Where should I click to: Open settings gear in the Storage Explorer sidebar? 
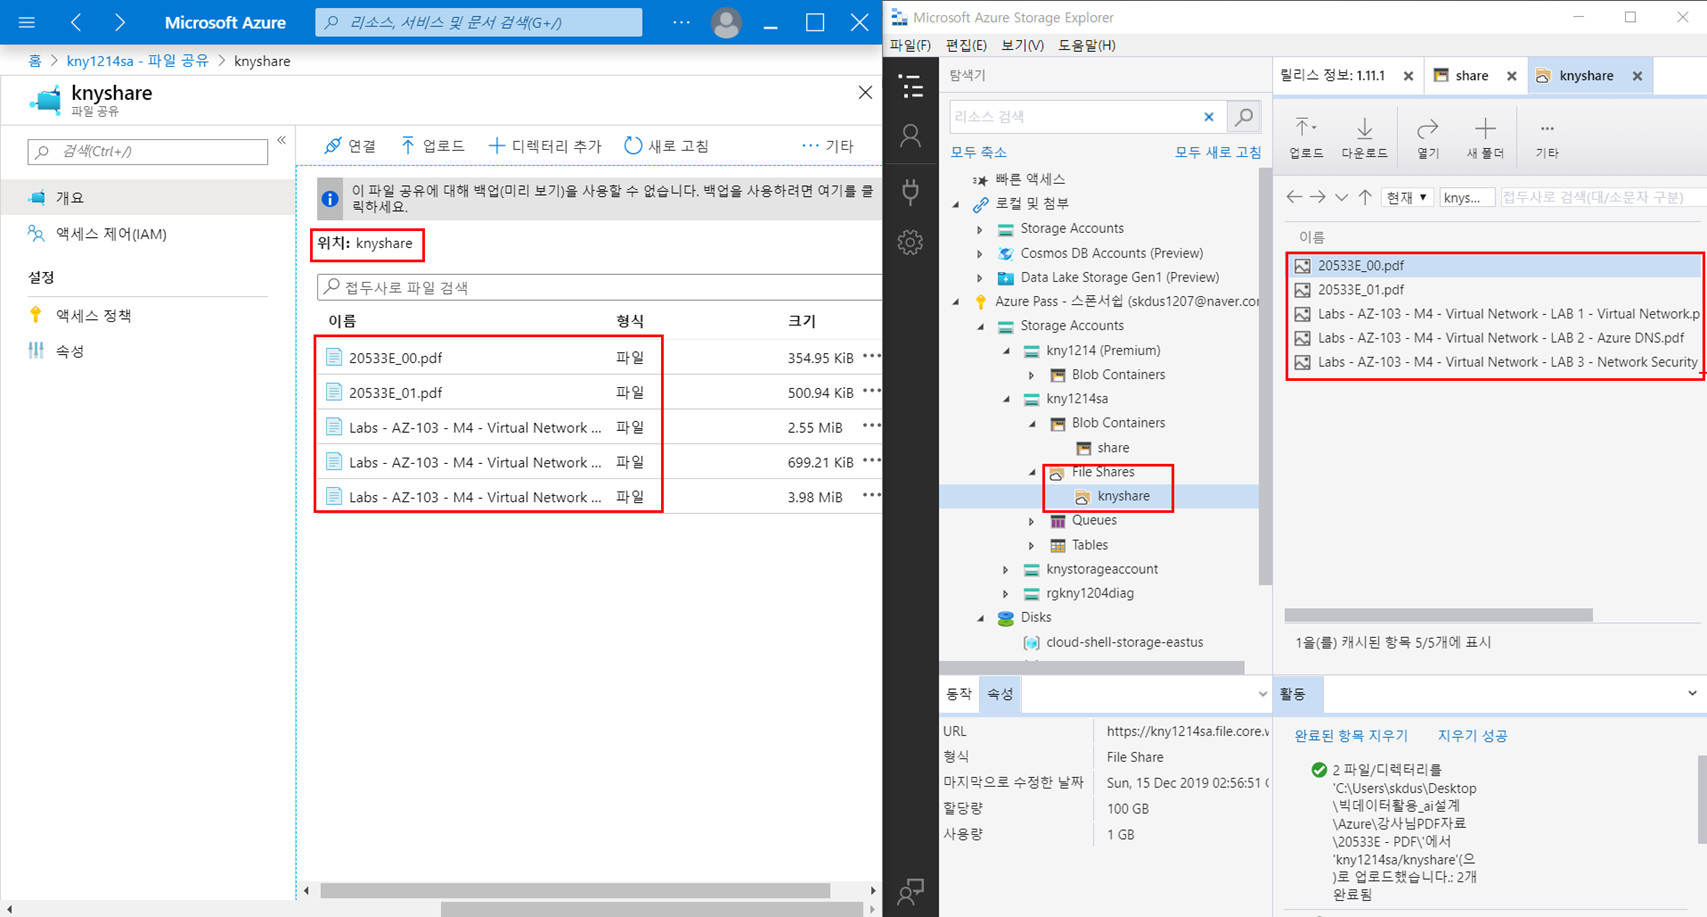click(911, 242)
